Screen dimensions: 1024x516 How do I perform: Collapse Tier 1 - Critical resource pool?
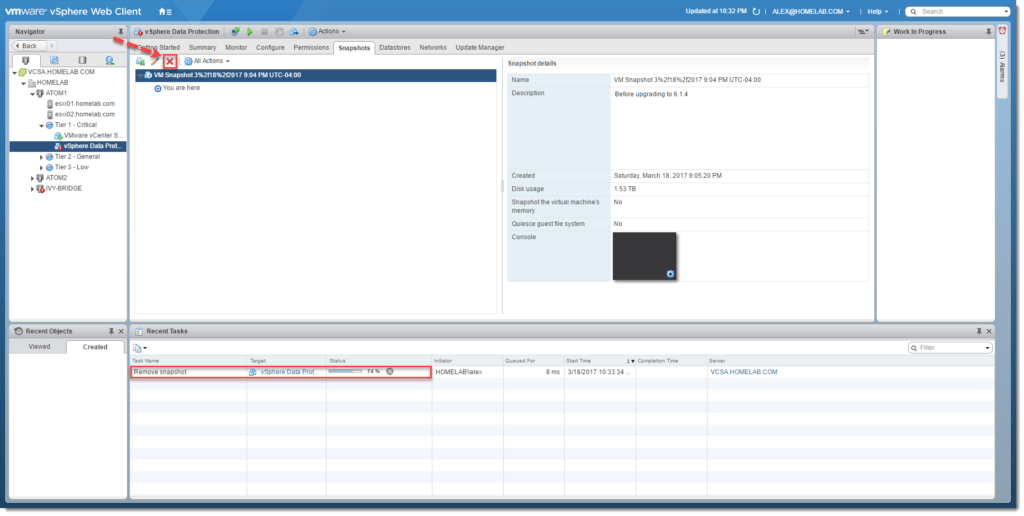[41, 125]
